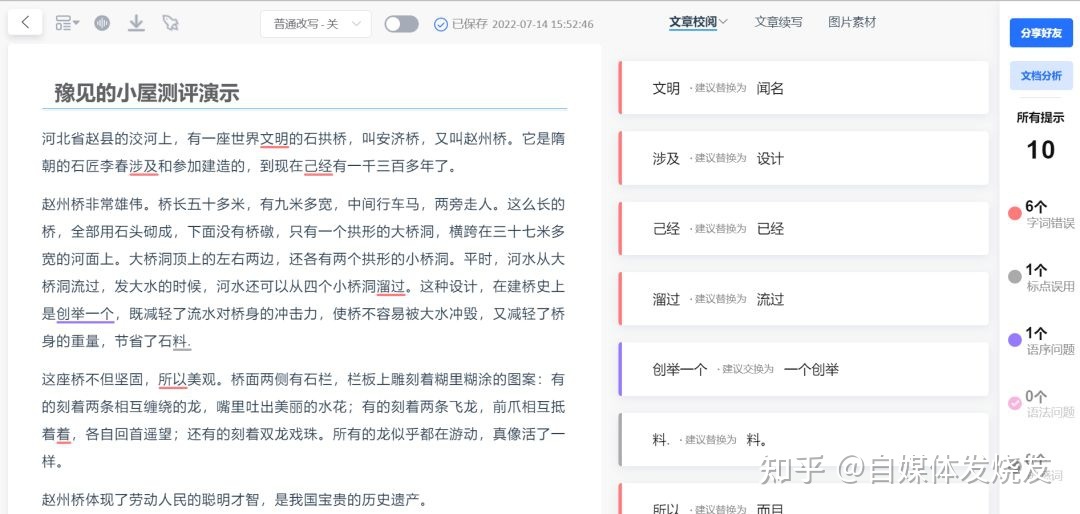
Task: Go back using the left arrow button
Action: (25, 23)
